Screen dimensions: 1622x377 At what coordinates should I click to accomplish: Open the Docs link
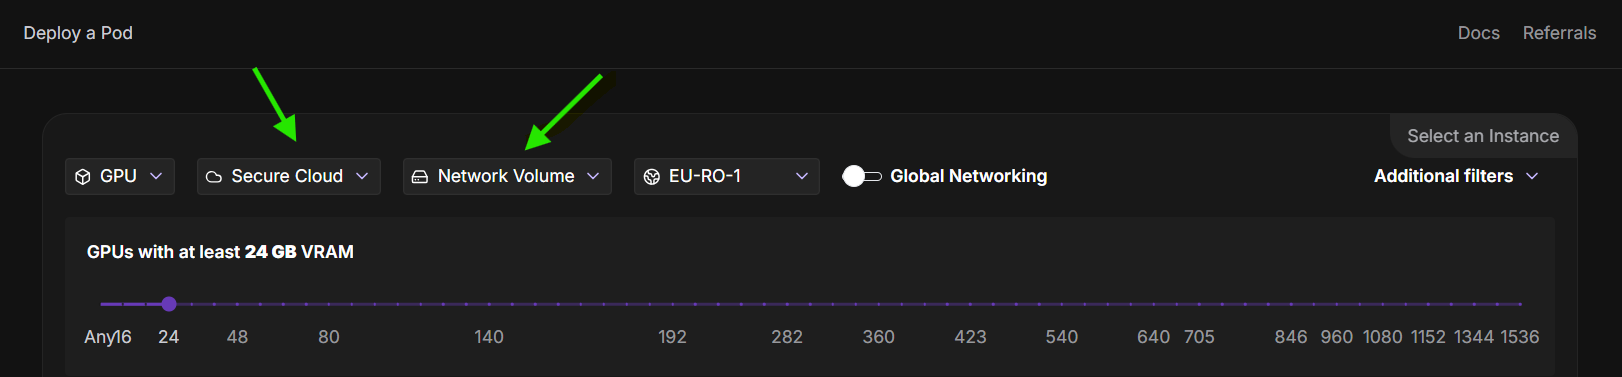point(1478,33)
